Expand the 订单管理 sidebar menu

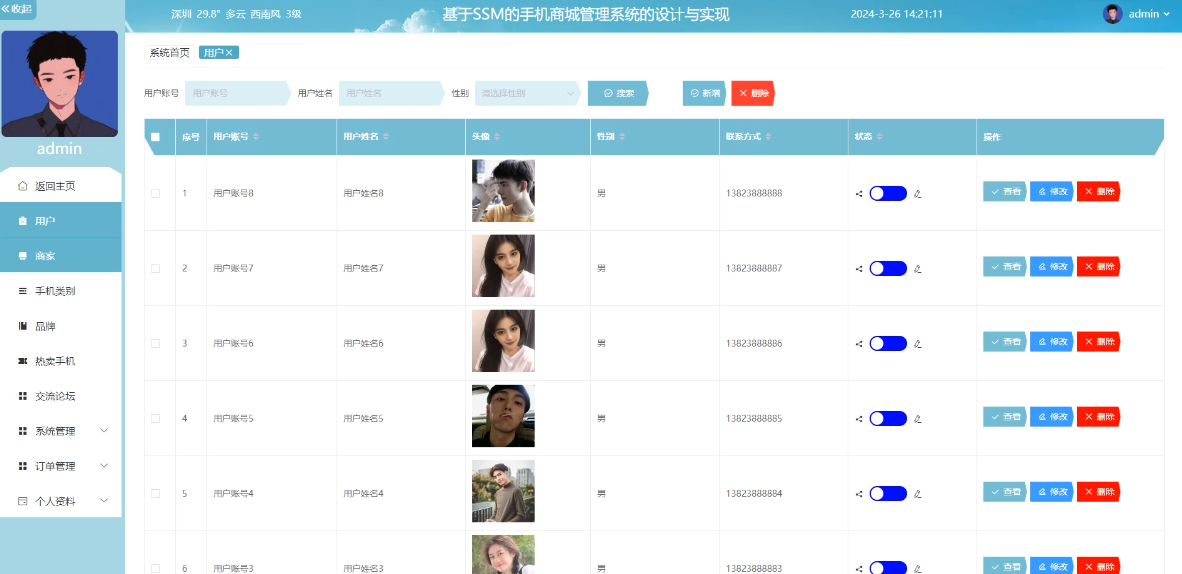click(x=60, y=466)
